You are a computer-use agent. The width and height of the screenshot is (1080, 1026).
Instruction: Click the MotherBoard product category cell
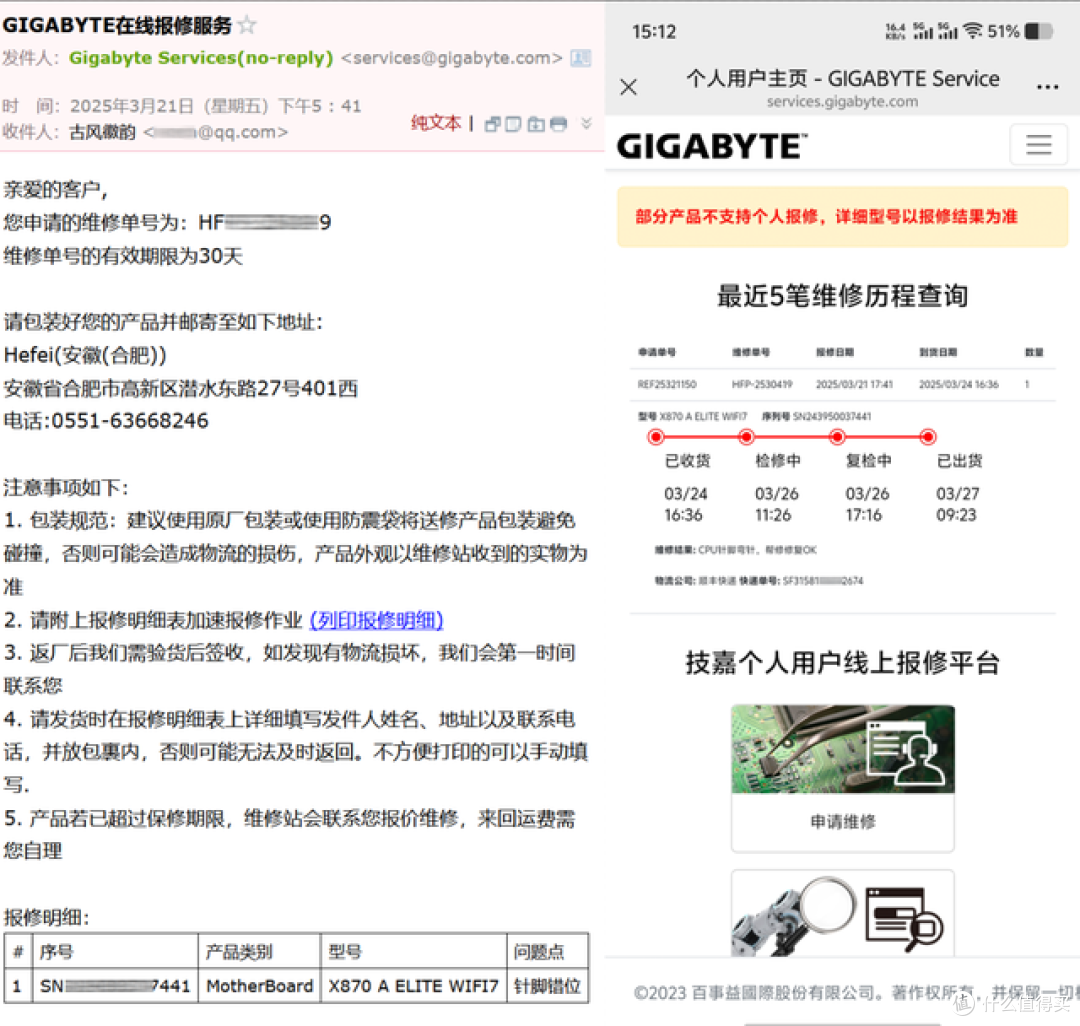pos(259,985)
